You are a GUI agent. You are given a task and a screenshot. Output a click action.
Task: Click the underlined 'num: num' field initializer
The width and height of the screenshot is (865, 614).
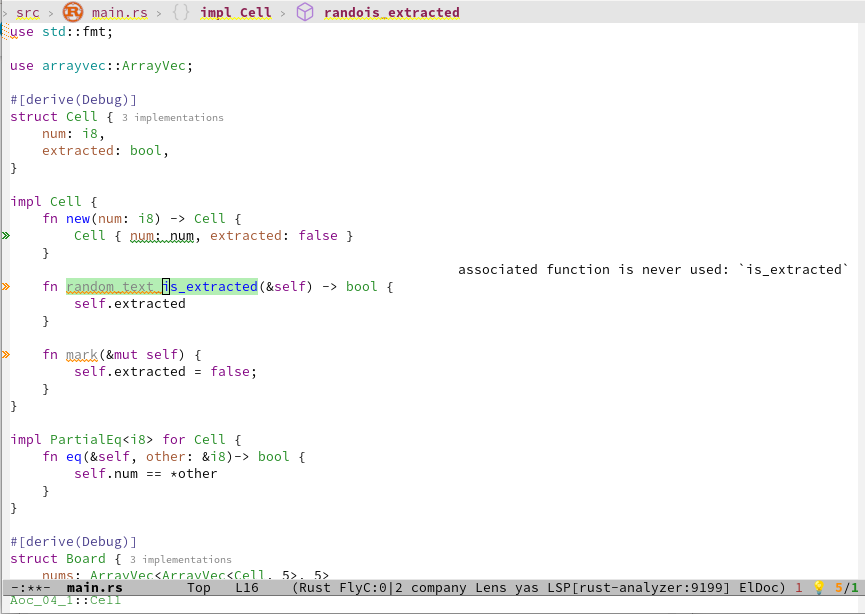click(x=162, y=236)
